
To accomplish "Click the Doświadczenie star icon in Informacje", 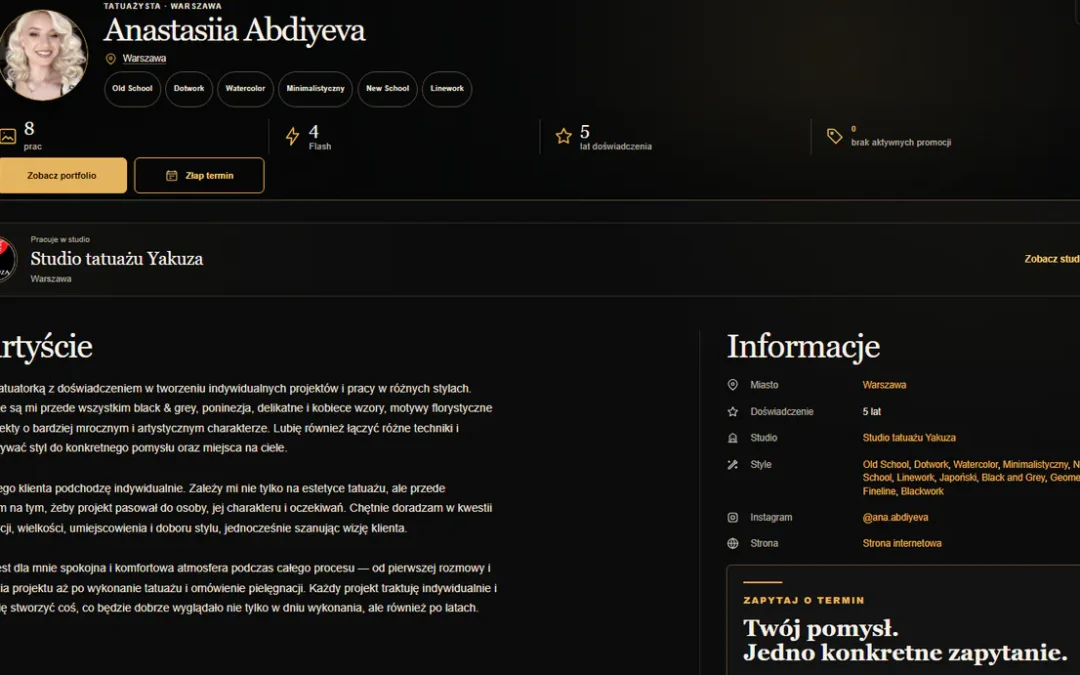I will pyautogui.click(x=733, y=412).
